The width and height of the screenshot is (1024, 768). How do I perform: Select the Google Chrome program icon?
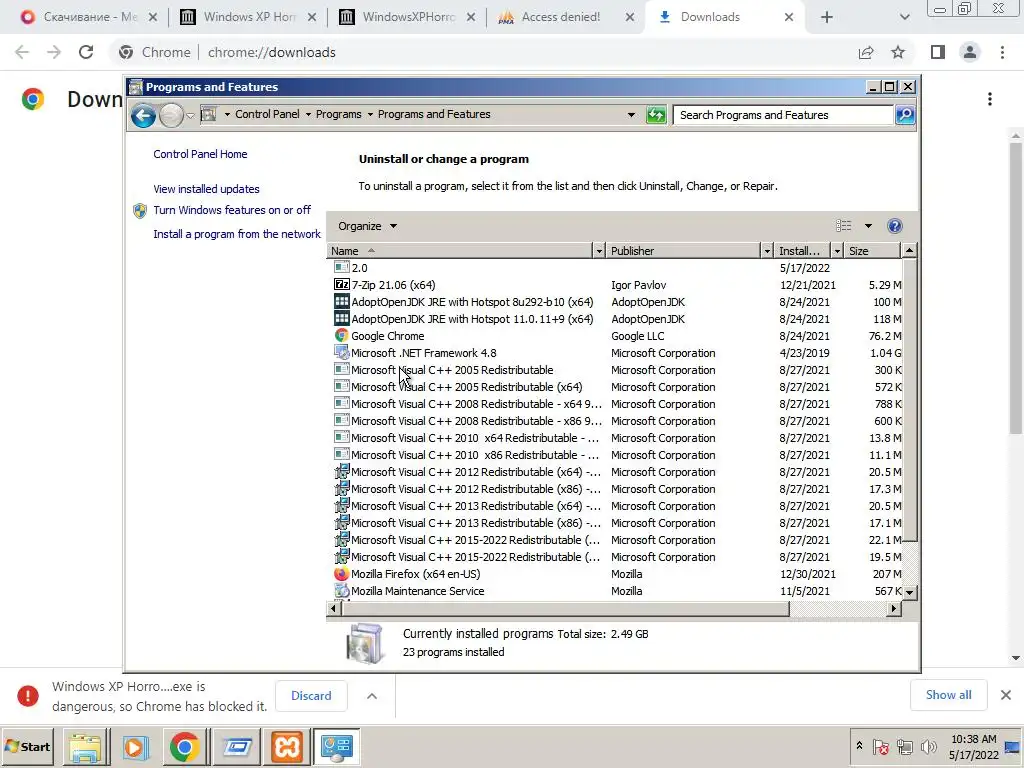(x=342, y=336)
